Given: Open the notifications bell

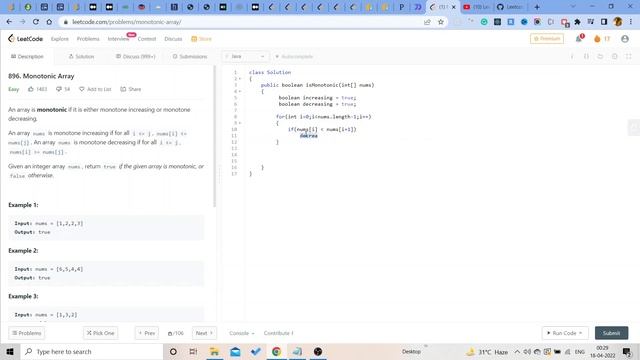Looking at the screenshot, I should (579, 39).
